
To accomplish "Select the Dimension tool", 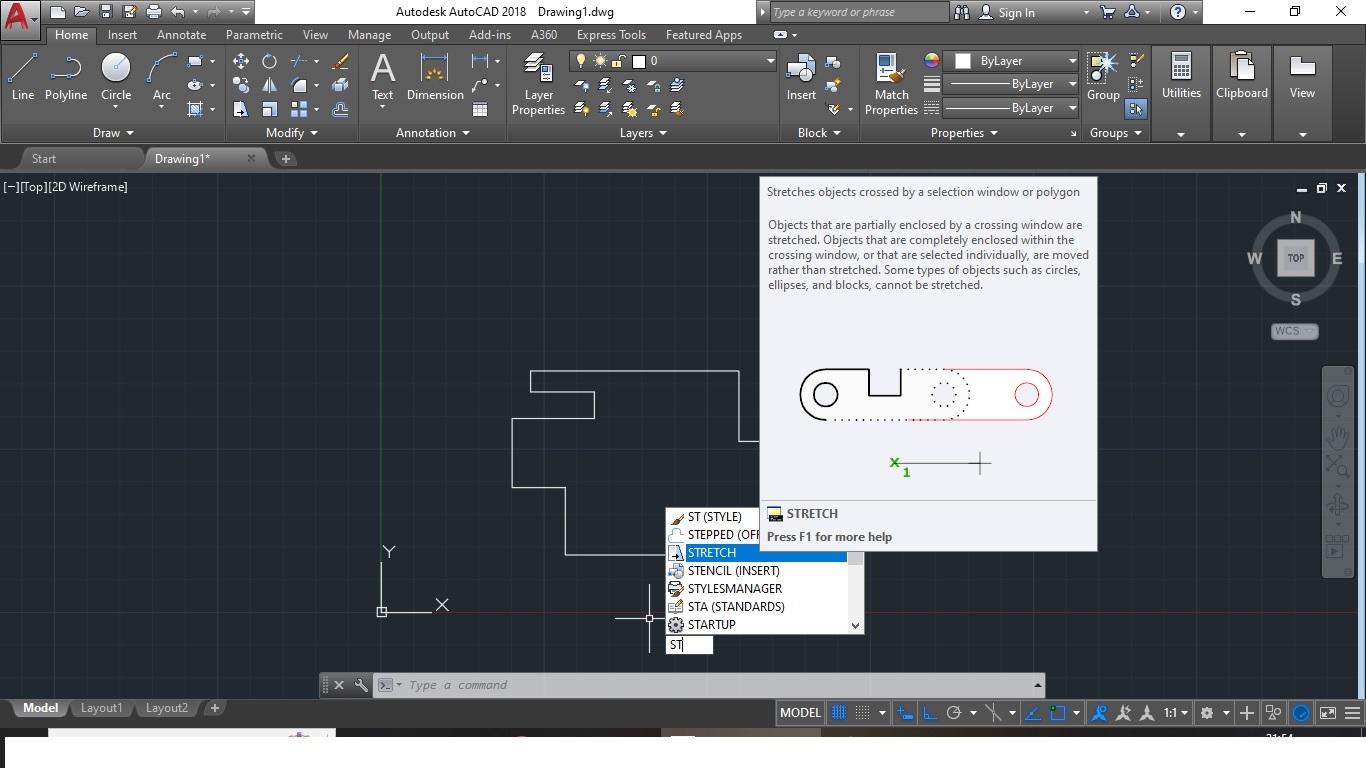I will pos(435,78).
